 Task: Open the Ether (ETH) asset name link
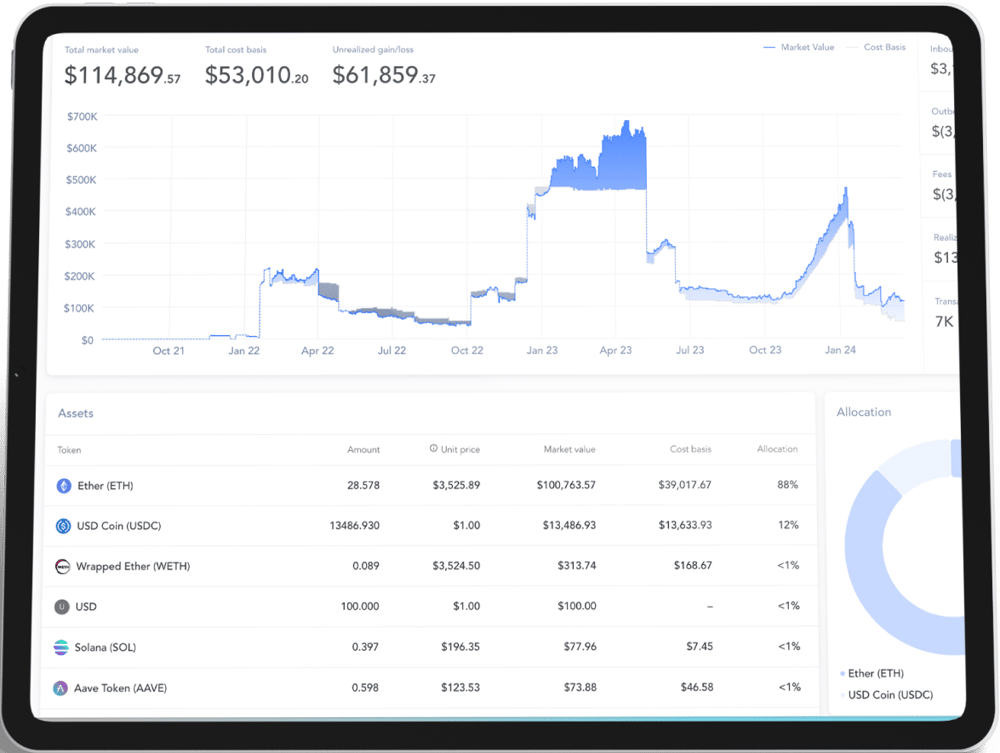click(x=105, y=486)
